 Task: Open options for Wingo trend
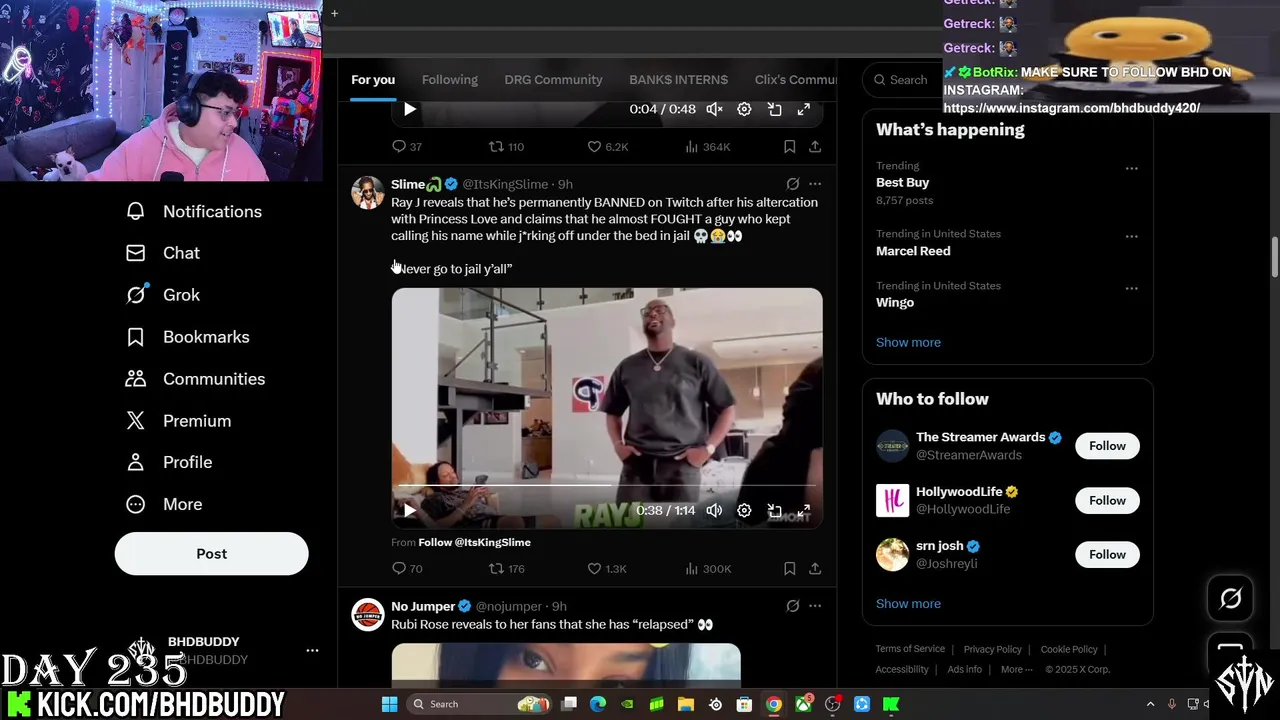pos(1131,288)
